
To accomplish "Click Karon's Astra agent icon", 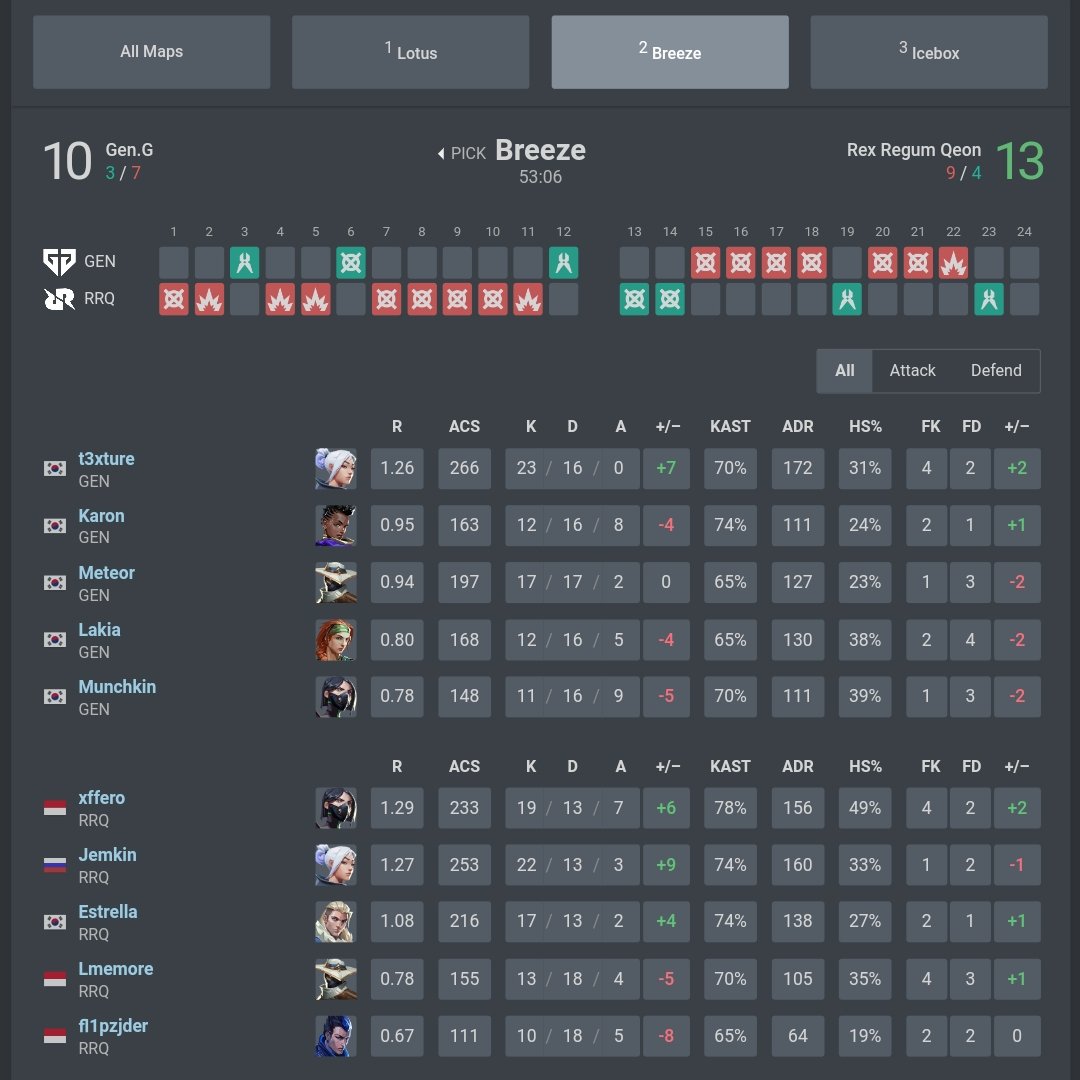I will point(336,525).
